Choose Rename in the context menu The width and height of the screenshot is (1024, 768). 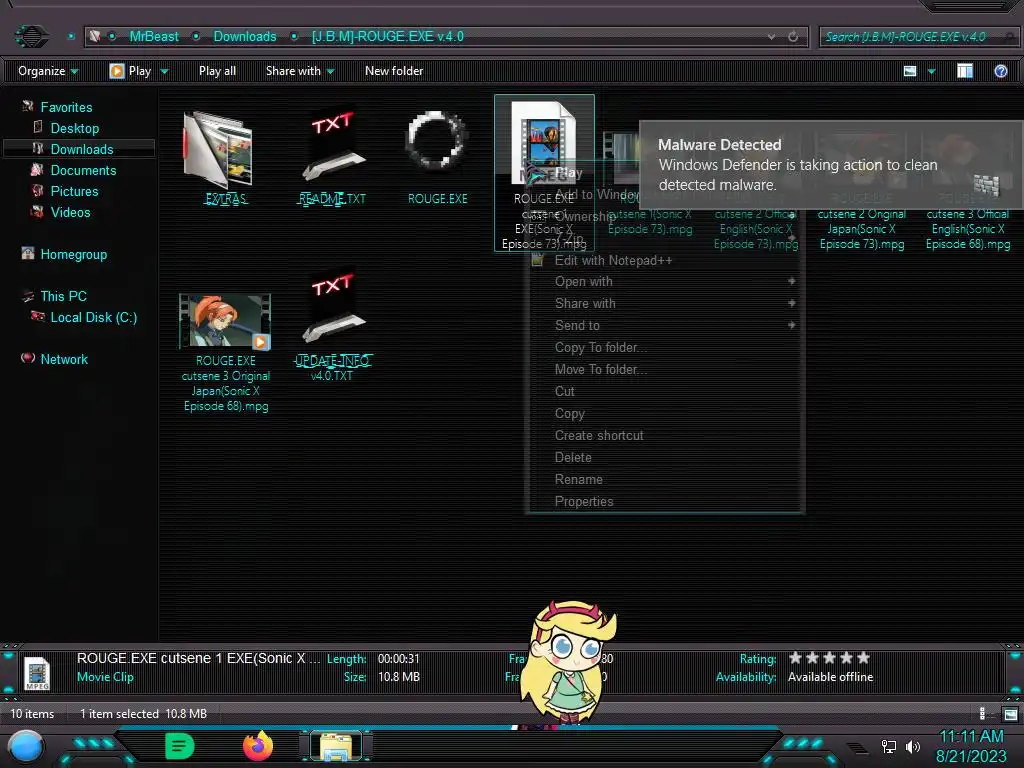665,479
